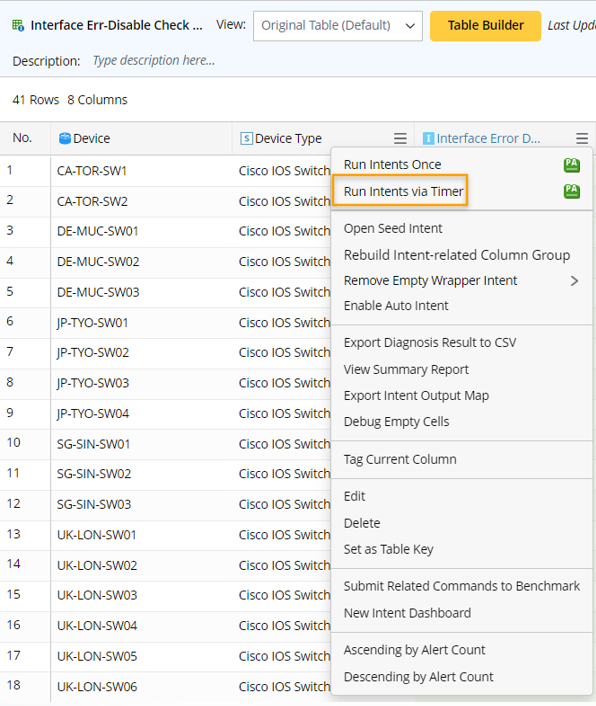Open the Device Type column hamburger menu
Image resolution: width=596 pixels, height=706 pixels.
[400, 138]
